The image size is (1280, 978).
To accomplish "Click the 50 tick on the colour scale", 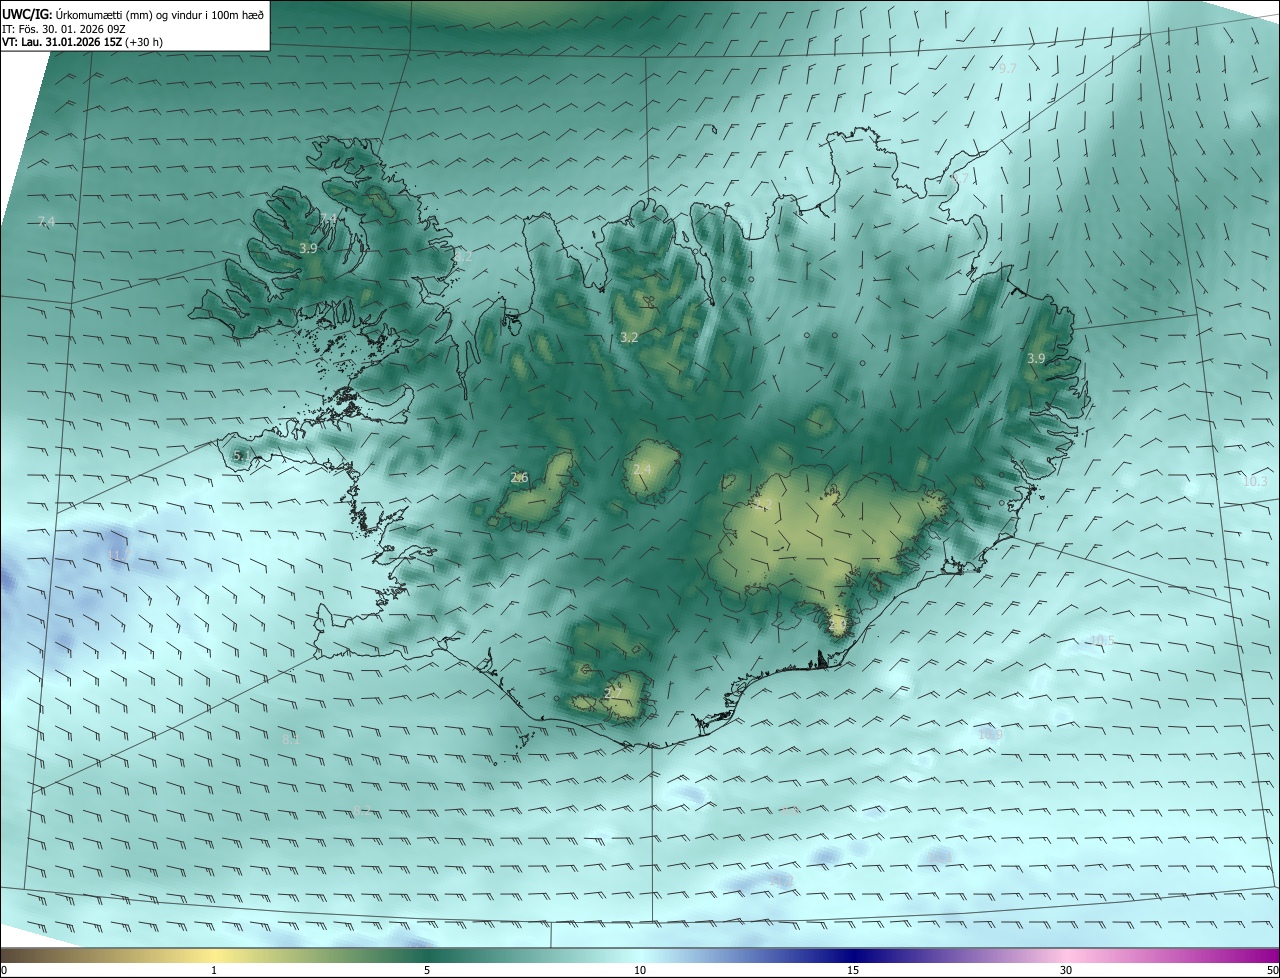I will [1272, 970].
